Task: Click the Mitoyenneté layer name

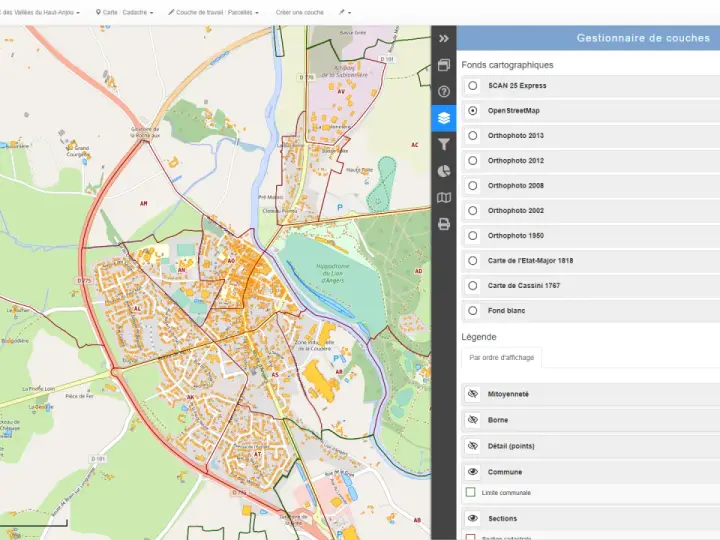Action: click(508, 394)
